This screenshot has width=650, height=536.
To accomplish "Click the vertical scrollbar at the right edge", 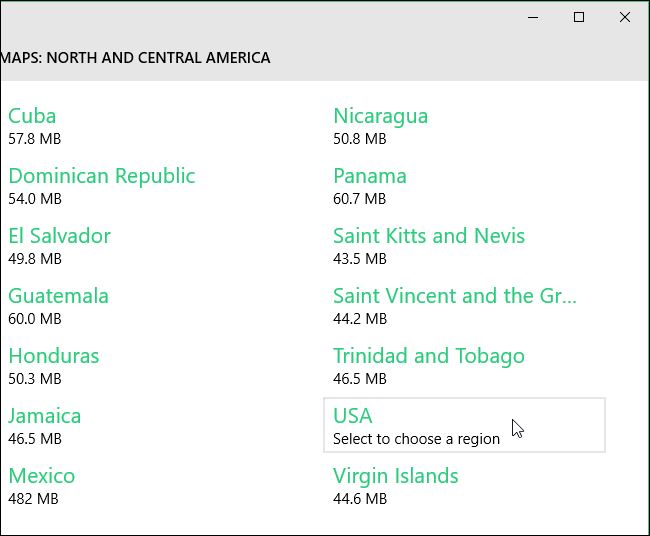I will click(644, 300).
